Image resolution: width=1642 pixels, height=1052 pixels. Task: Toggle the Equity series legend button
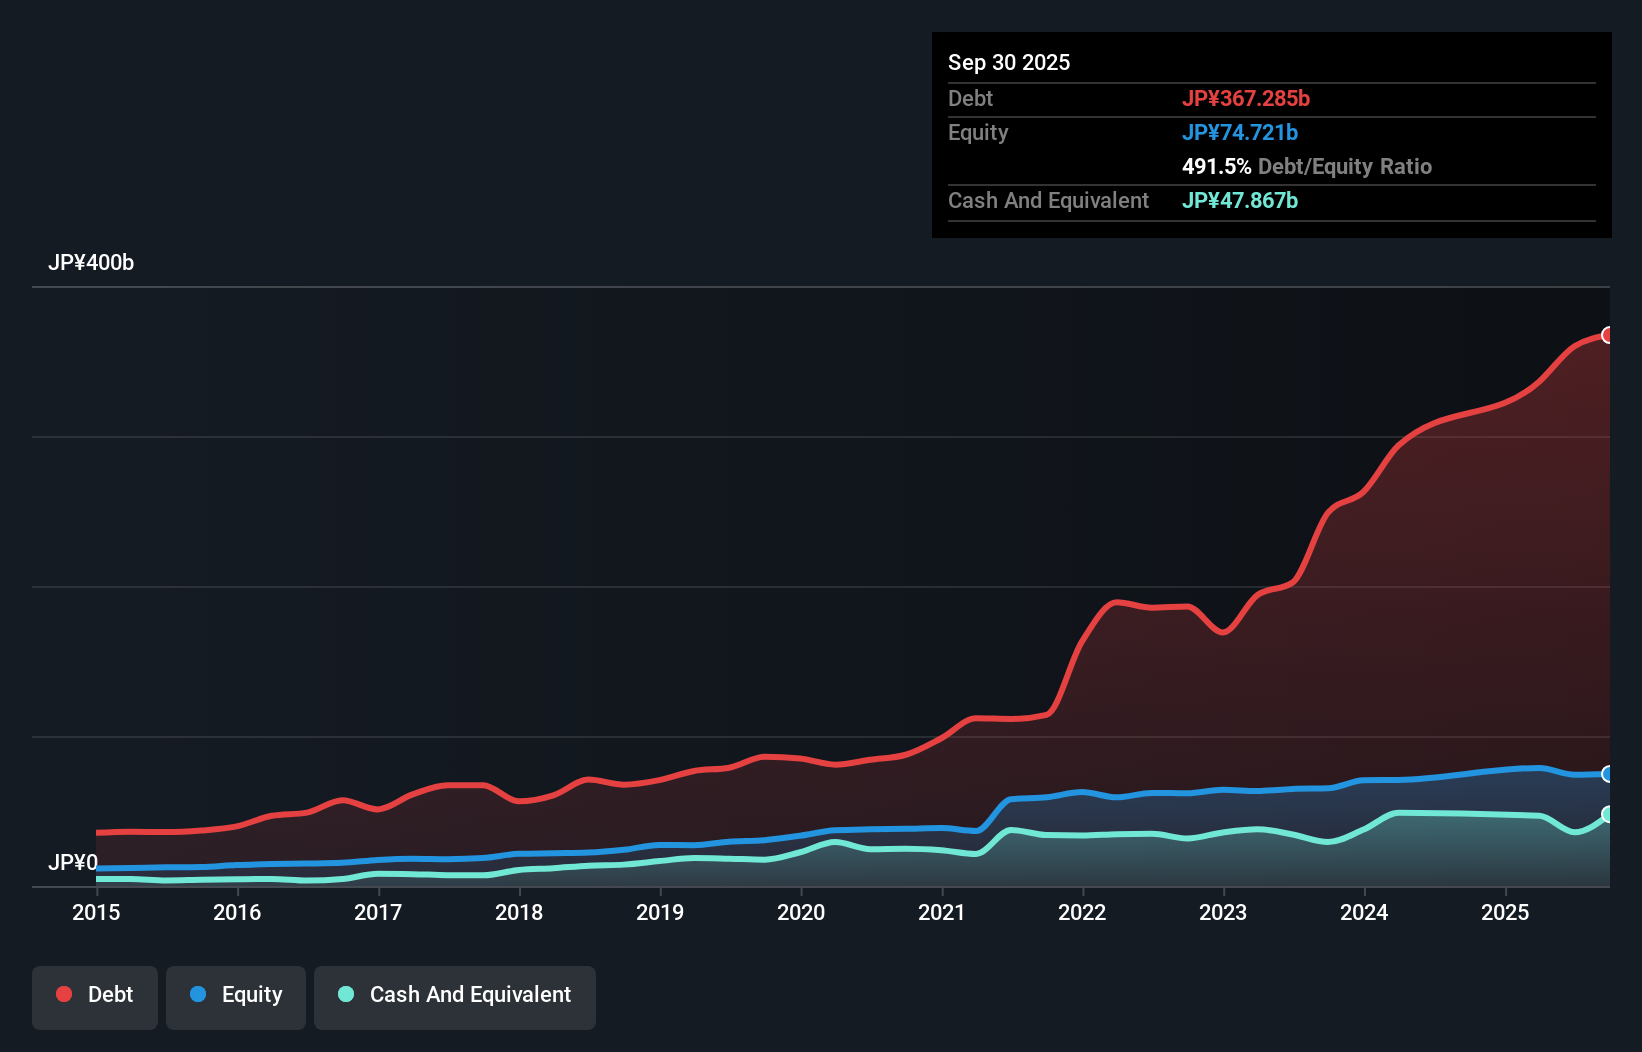pyautogui.click(x=236, y=997)
